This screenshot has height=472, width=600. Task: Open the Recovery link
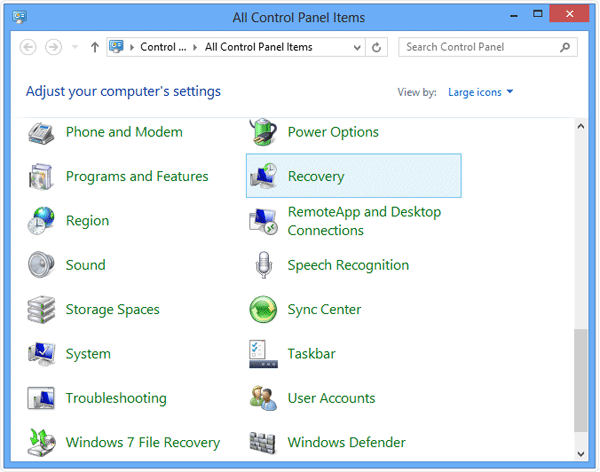[315, 177]
